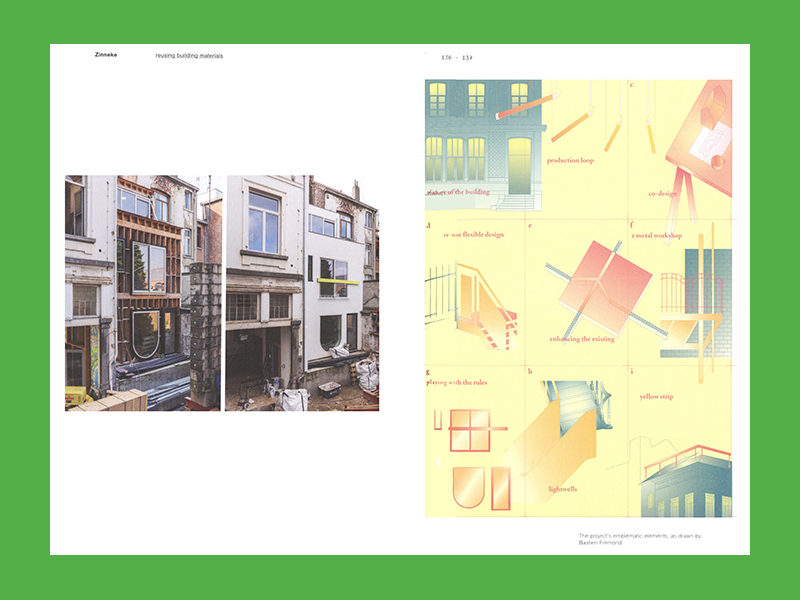Click the blue building facade illustration
The image size is (800, 600).
coord(483,140)
